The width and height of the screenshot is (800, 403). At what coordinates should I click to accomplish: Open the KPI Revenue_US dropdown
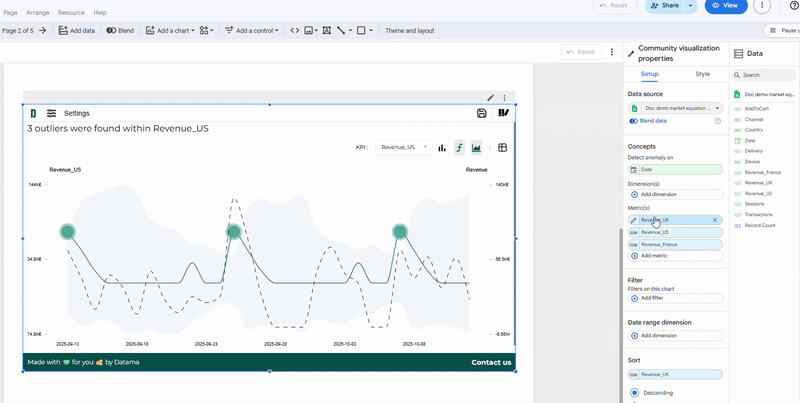click(x=404, y=148)
